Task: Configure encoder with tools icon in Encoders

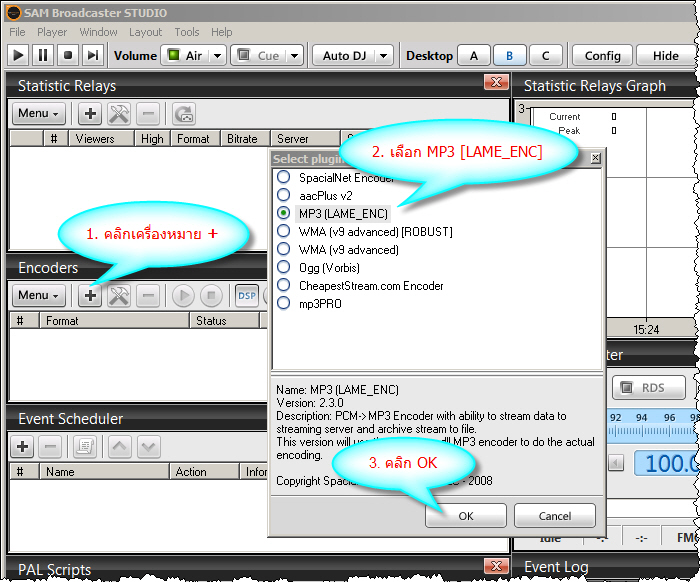Action: click(119, 295)
